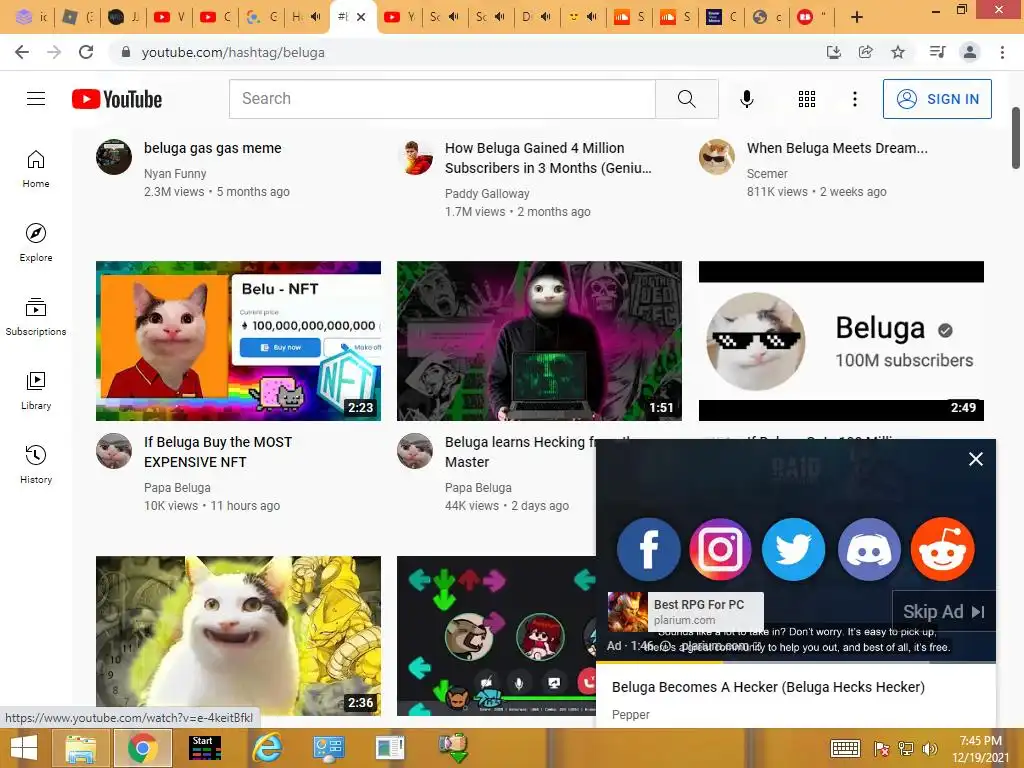
Task: Open 'Best RPG For PC' ad card
Action: [x=686, y=612]
